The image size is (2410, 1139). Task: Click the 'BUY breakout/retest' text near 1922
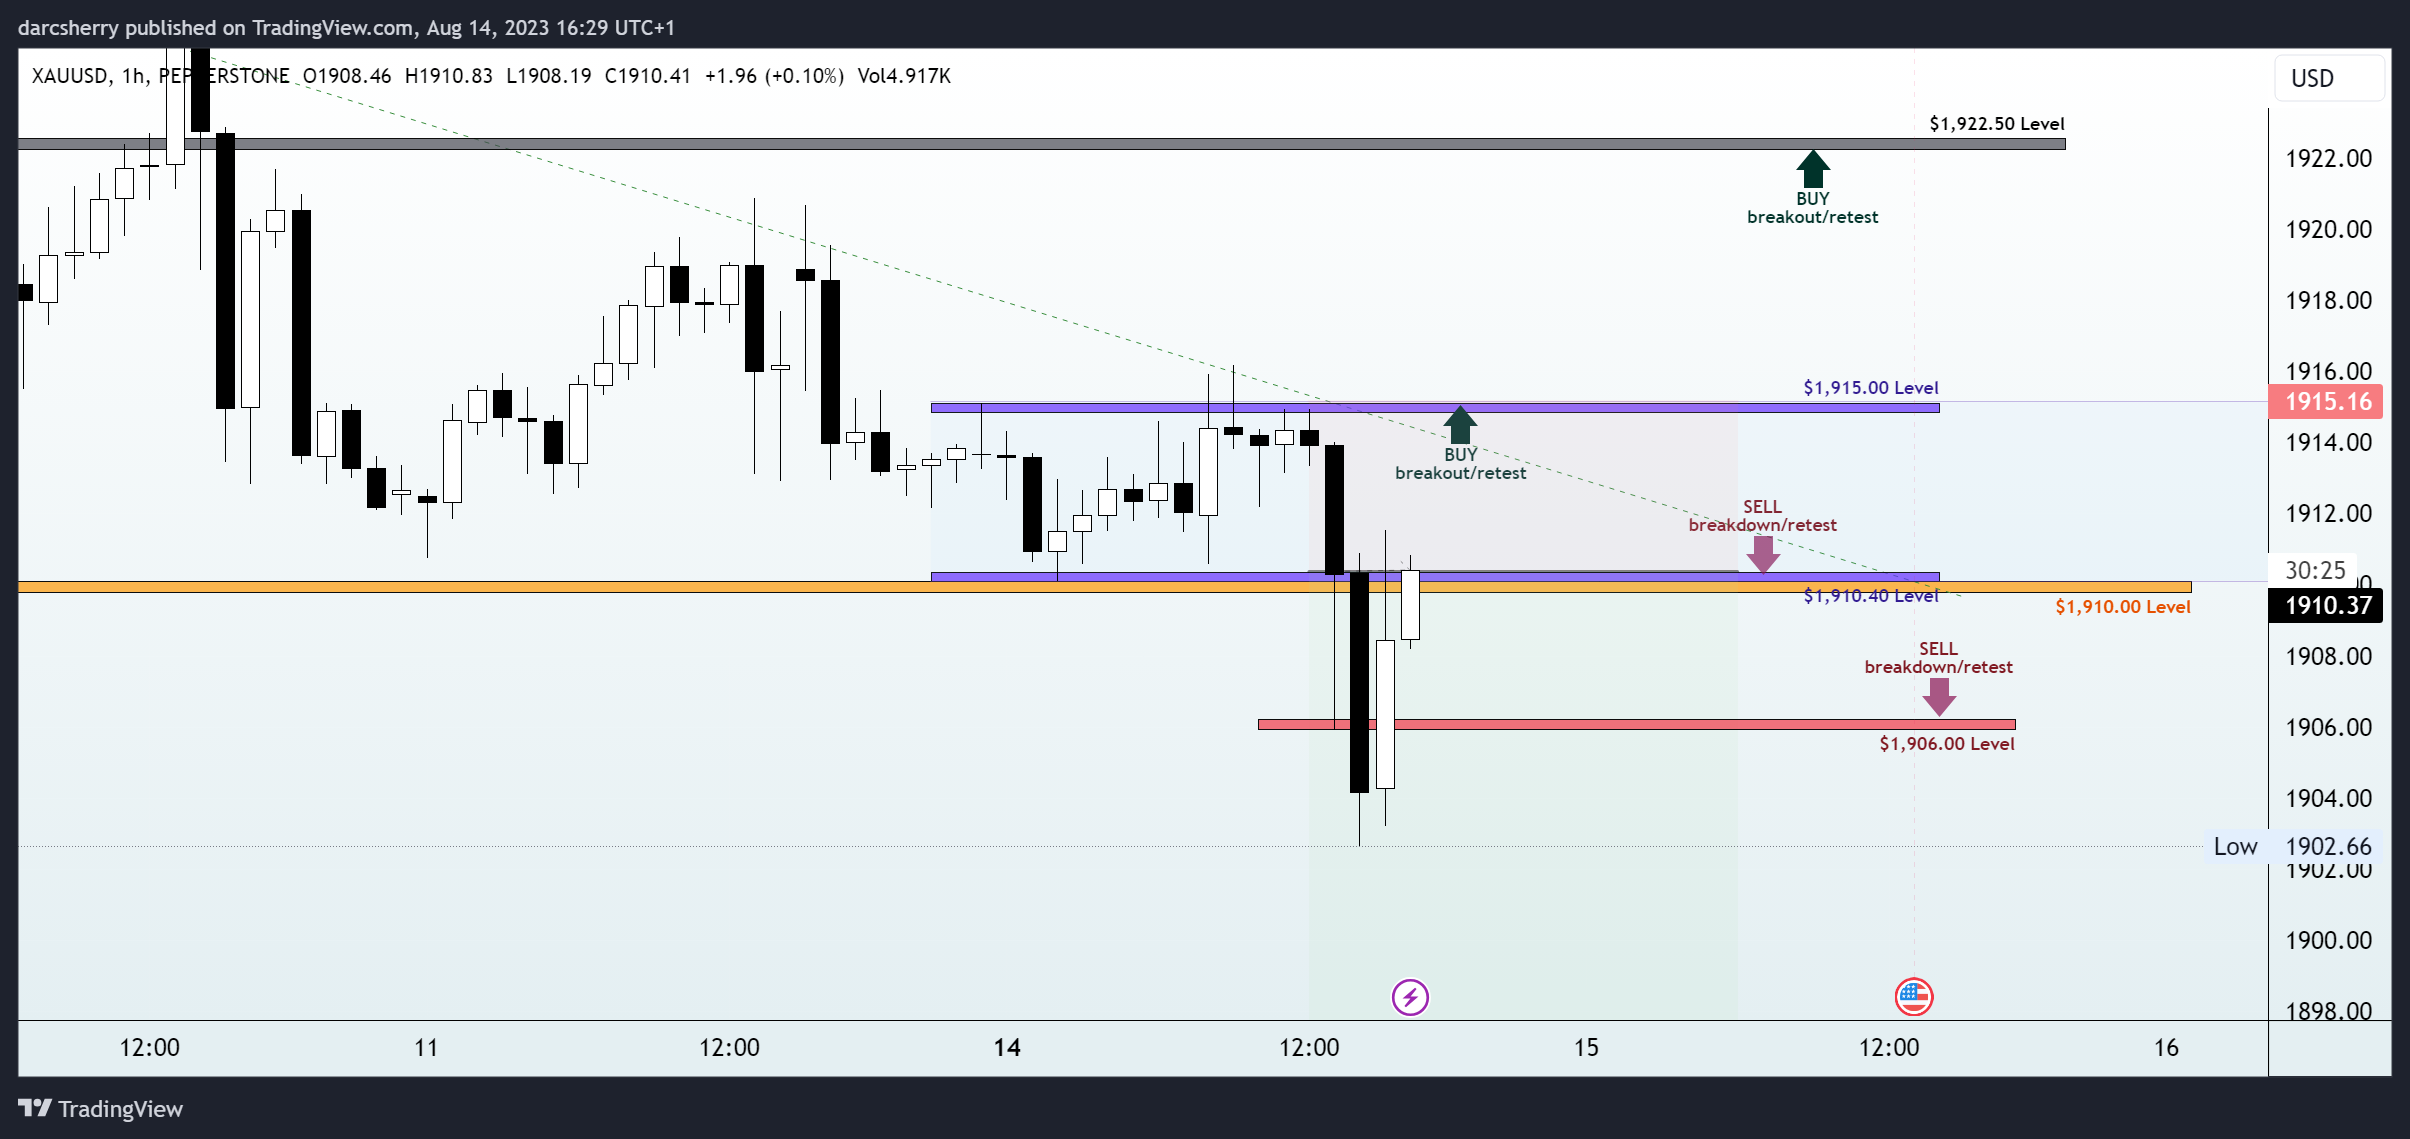point(1813,208)
